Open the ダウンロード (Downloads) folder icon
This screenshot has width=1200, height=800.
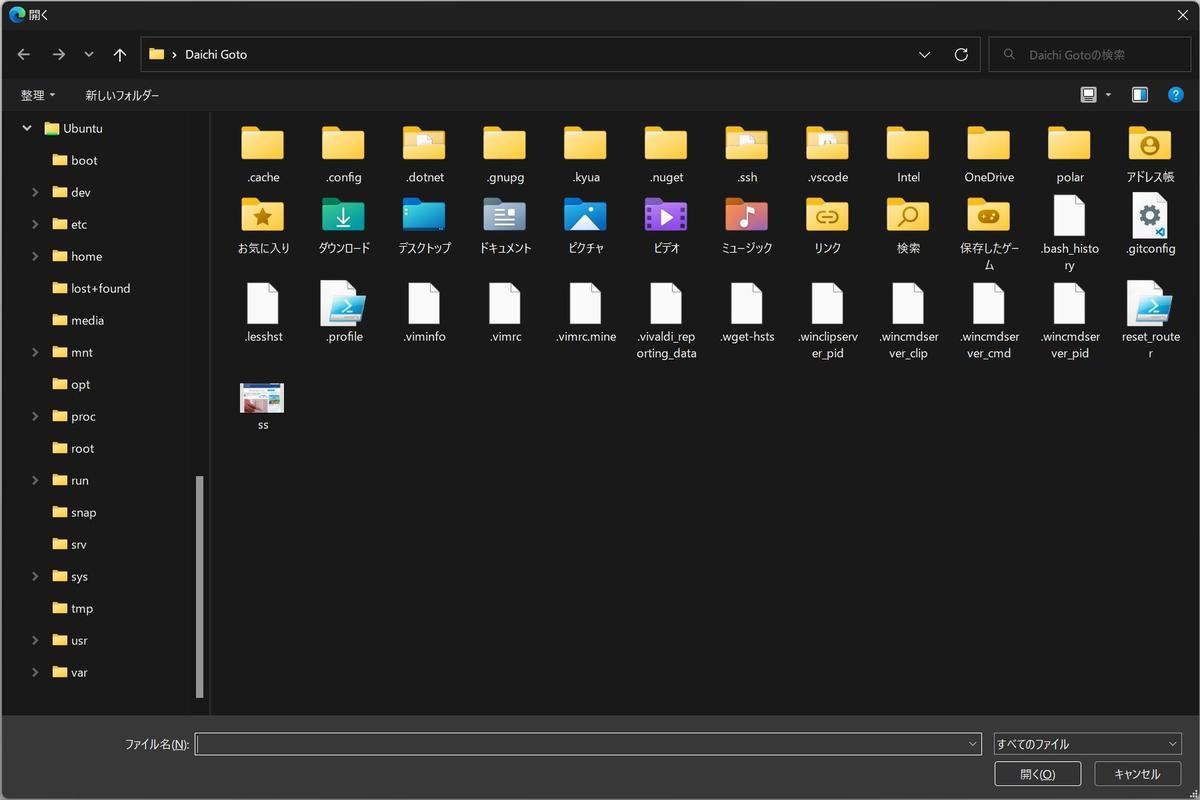pyautogui.click(x=344, y=216)
